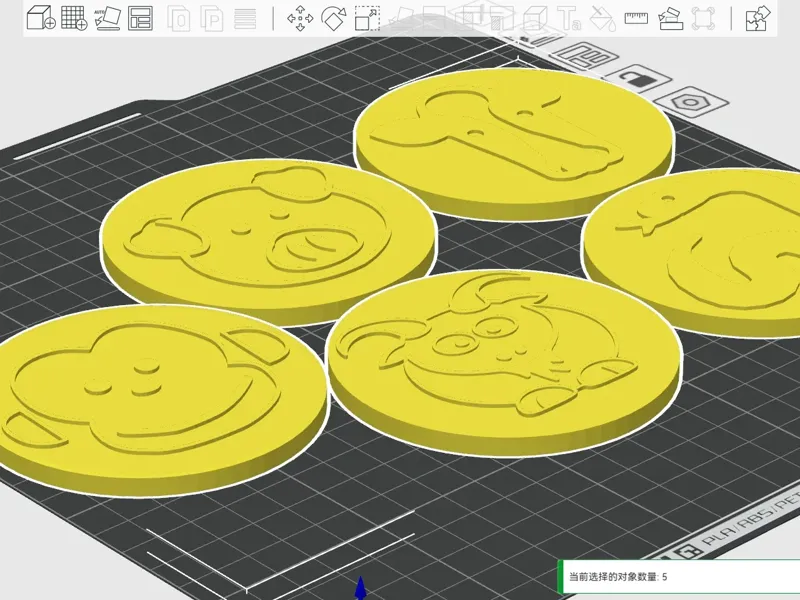Select the Measure ruler tool

coord(636,18)
